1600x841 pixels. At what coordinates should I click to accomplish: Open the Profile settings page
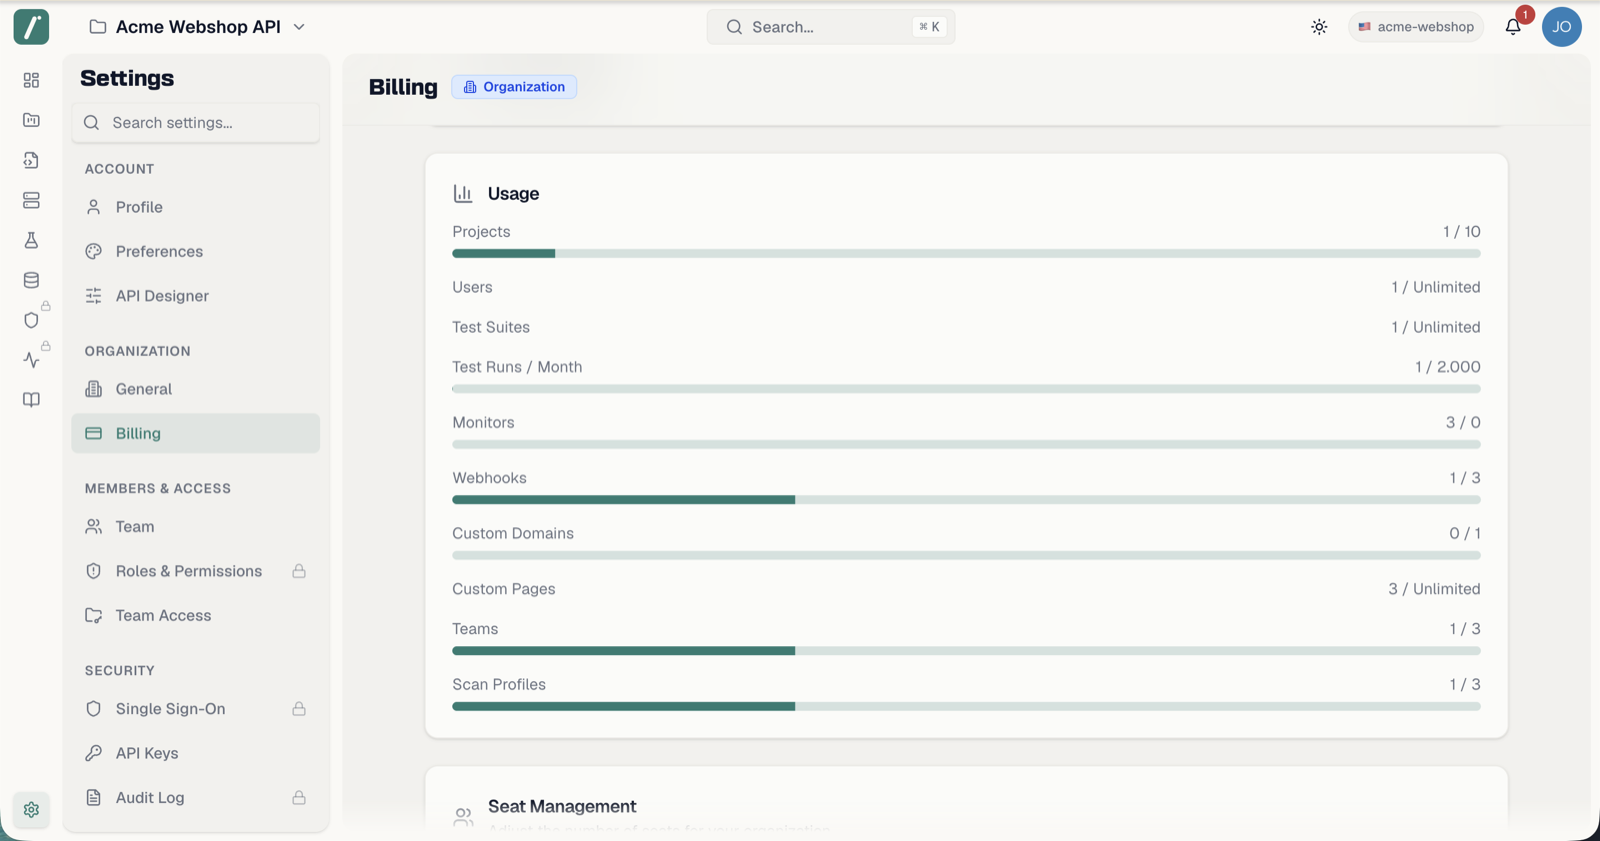(196, 207)
